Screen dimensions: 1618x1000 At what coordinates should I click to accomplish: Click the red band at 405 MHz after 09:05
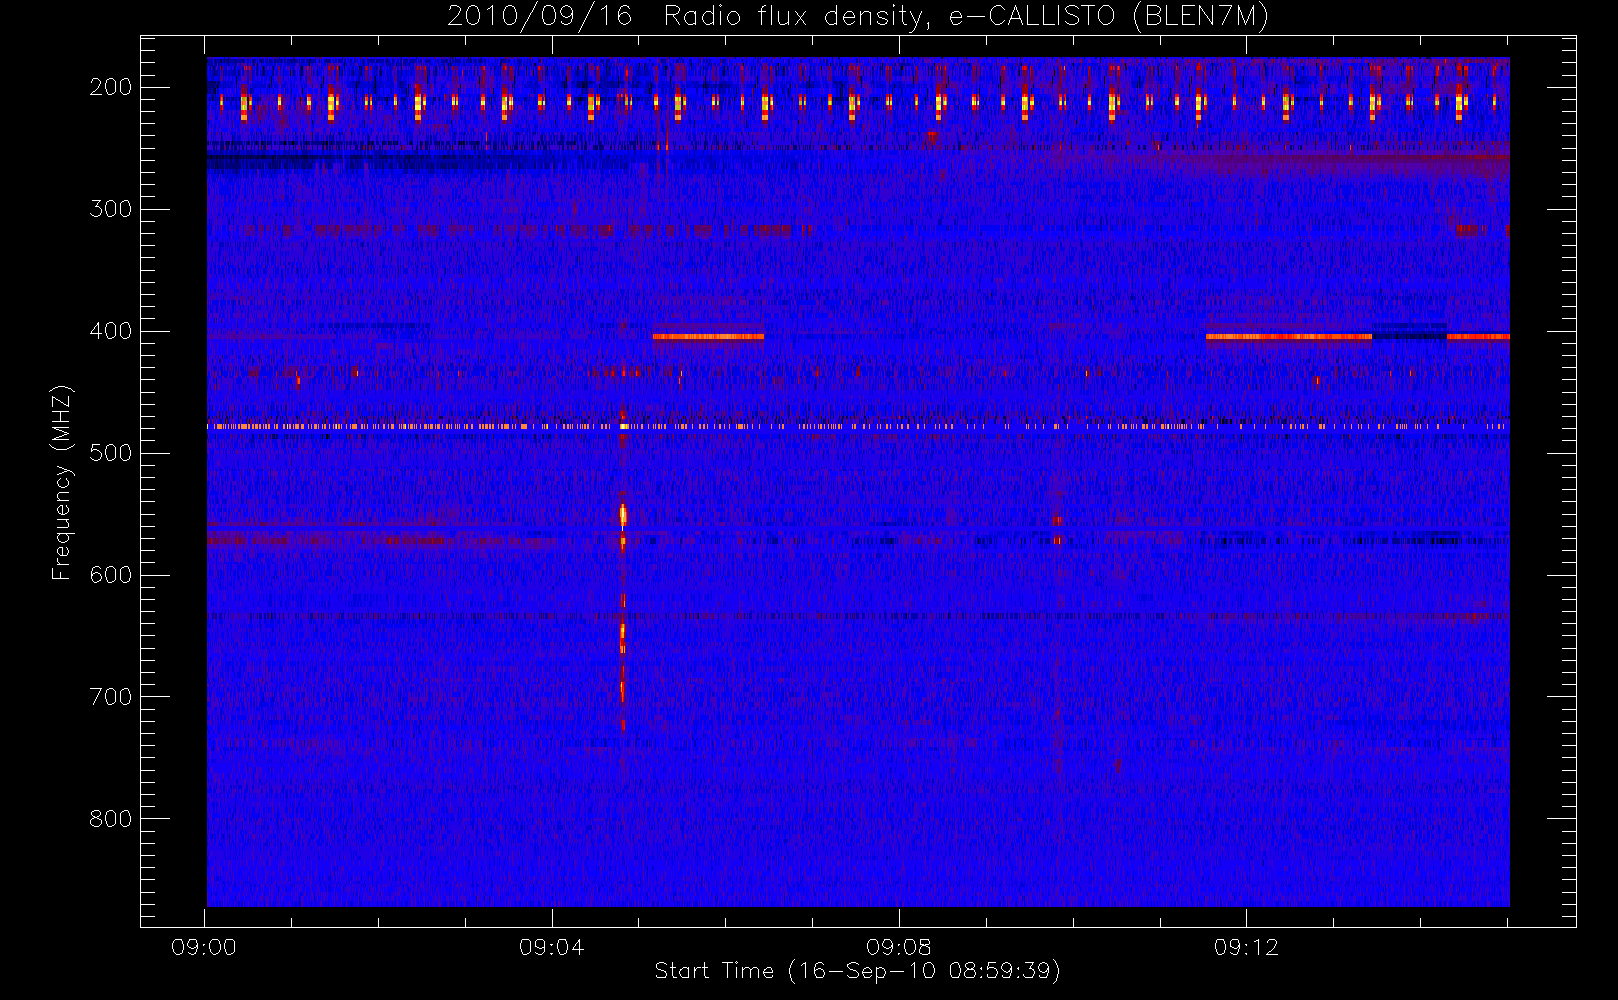pyautogui.click(x=708, y=337)
